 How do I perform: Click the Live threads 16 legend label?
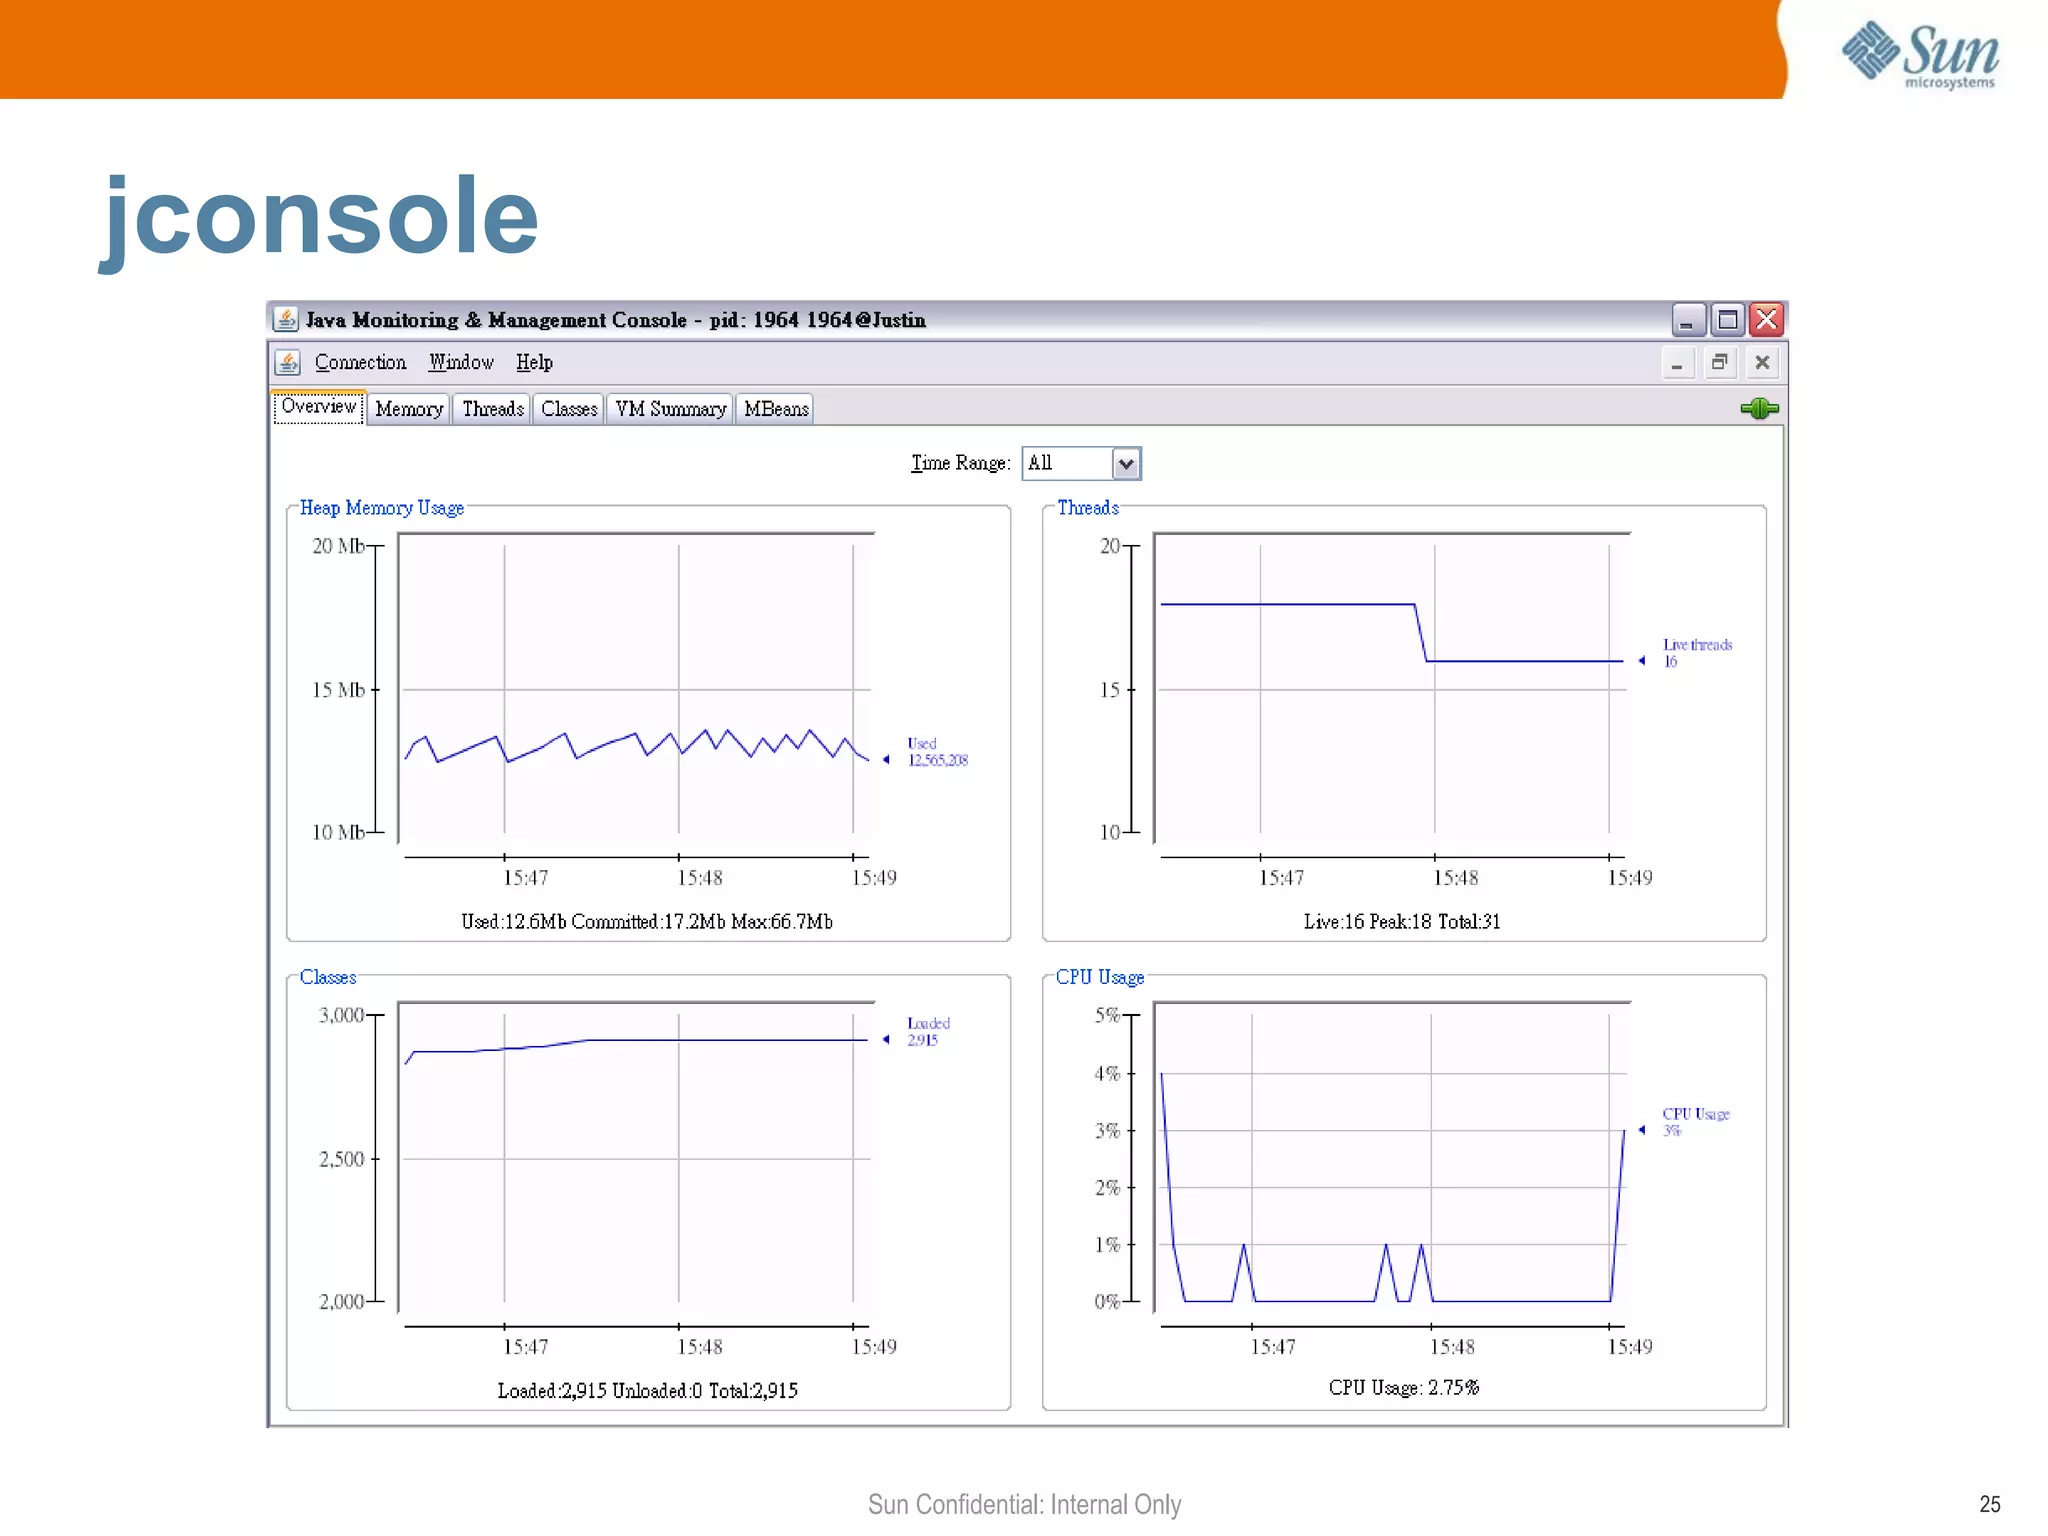[1697, 653]
